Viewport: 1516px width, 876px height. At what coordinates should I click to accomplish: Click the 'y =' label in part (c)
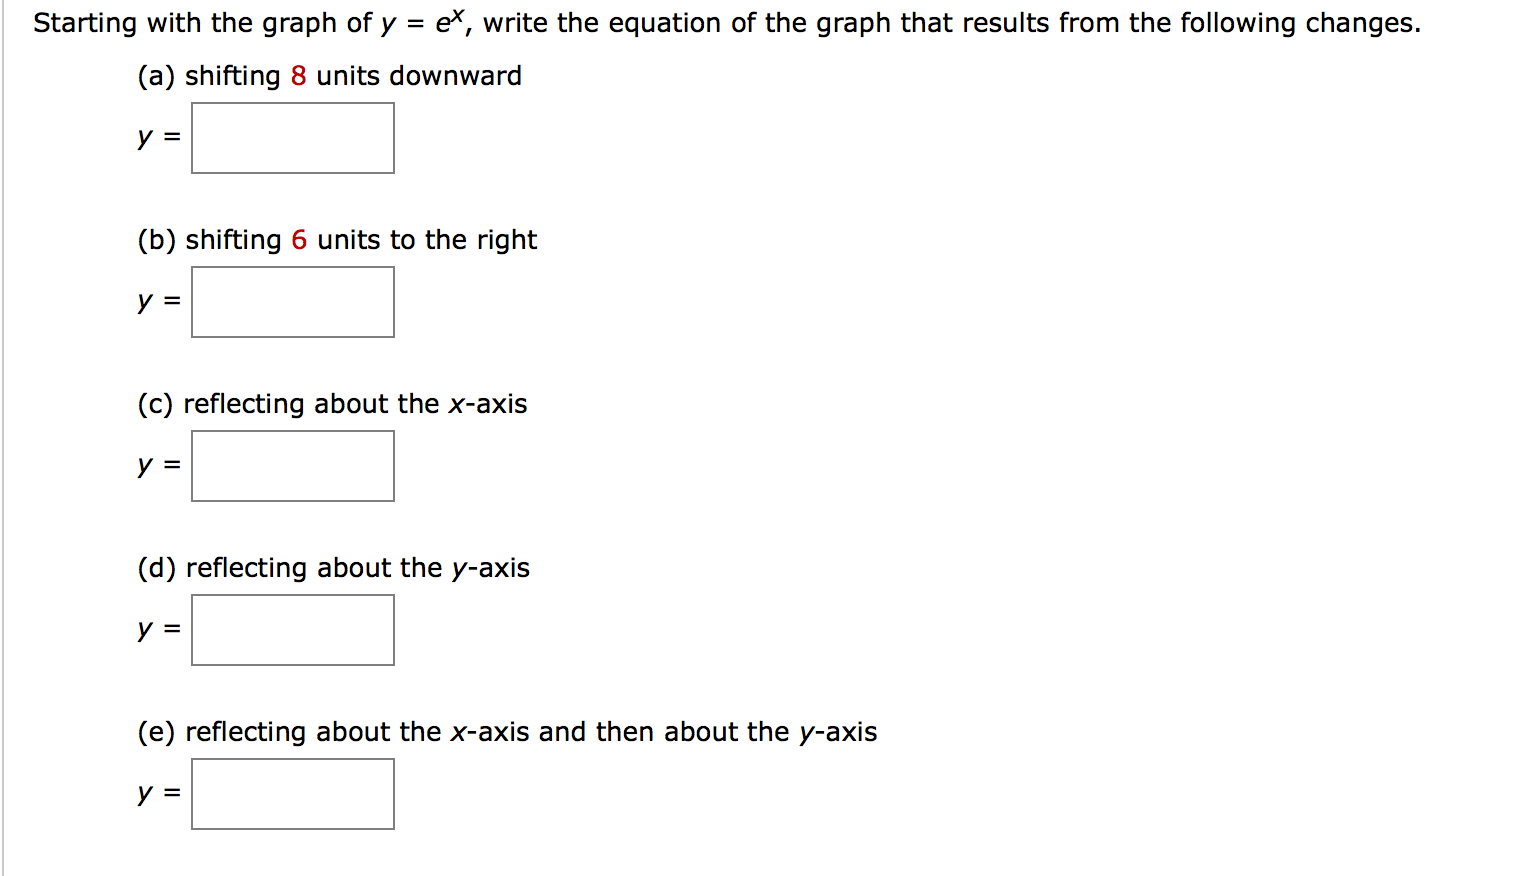coord(159,465)
